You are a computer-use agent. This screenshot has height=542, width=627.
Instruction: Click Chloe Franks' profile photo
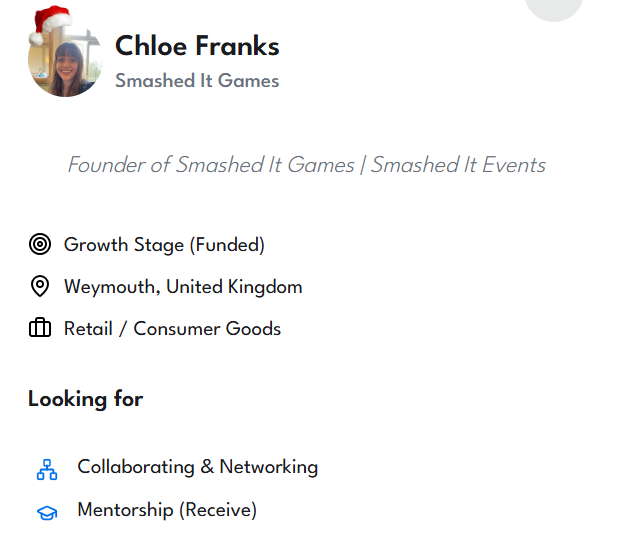click(x=65, y=64)
